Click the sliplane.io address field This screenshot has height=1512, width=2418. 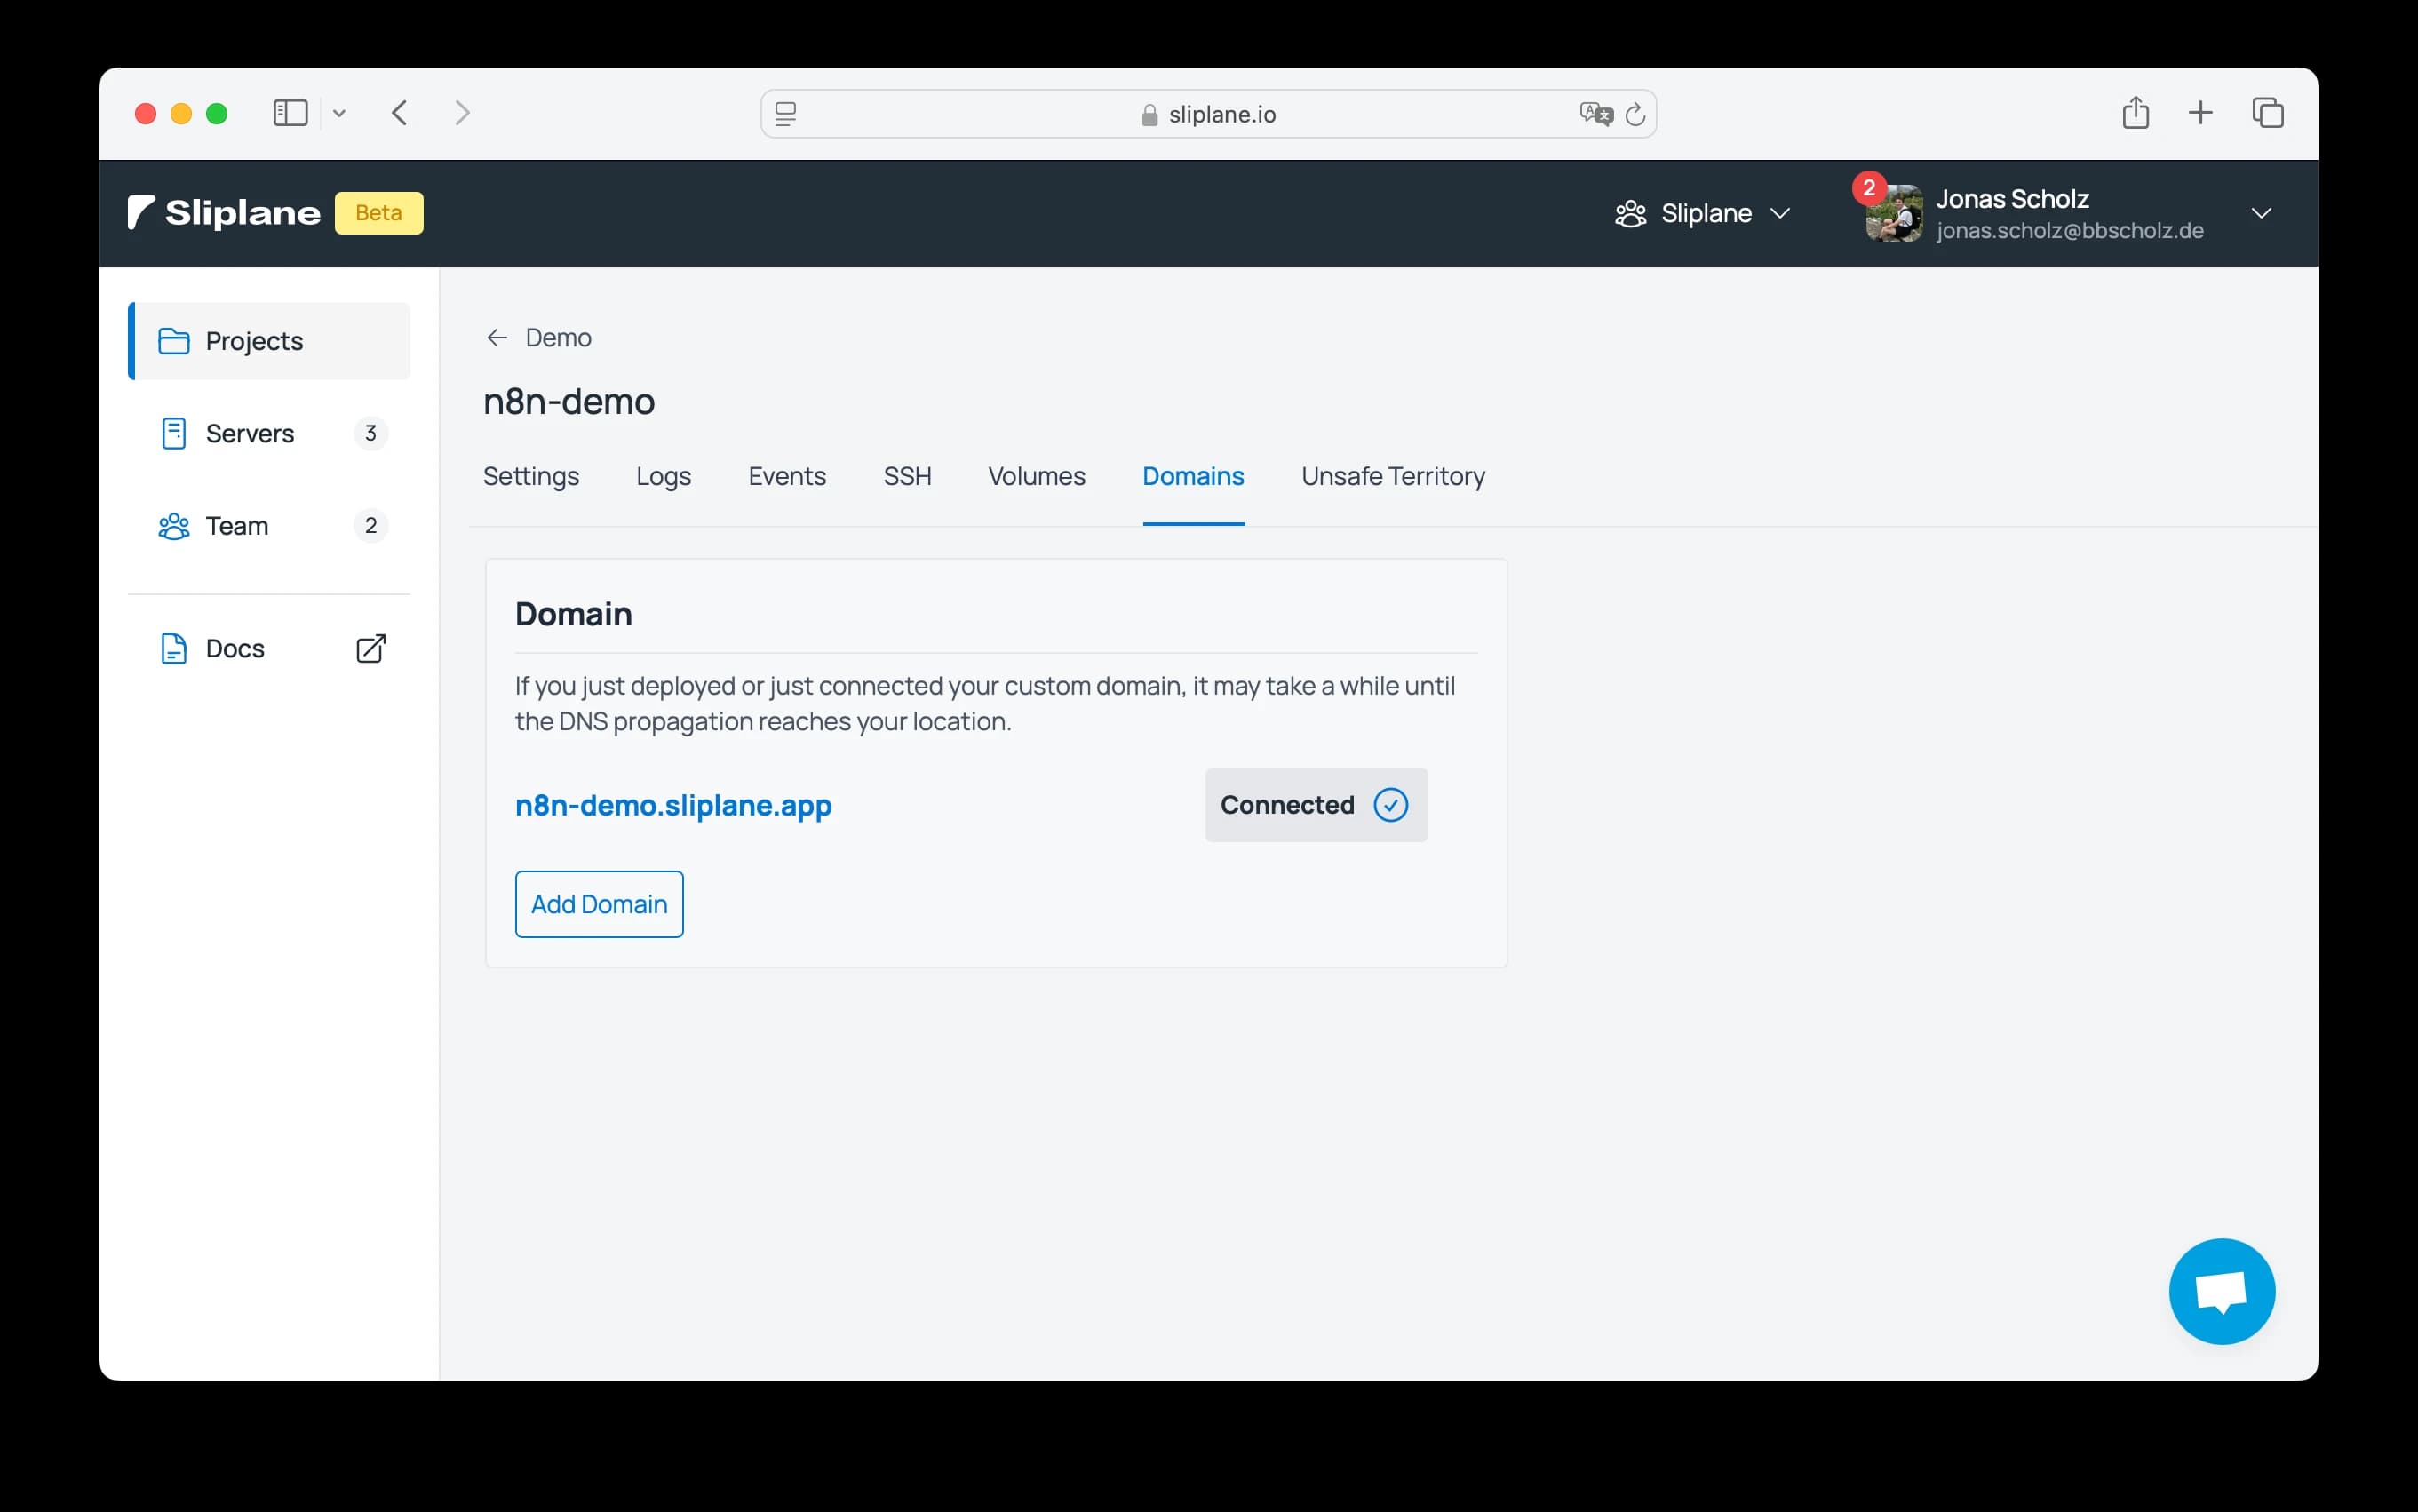(x=1208, y=114)
